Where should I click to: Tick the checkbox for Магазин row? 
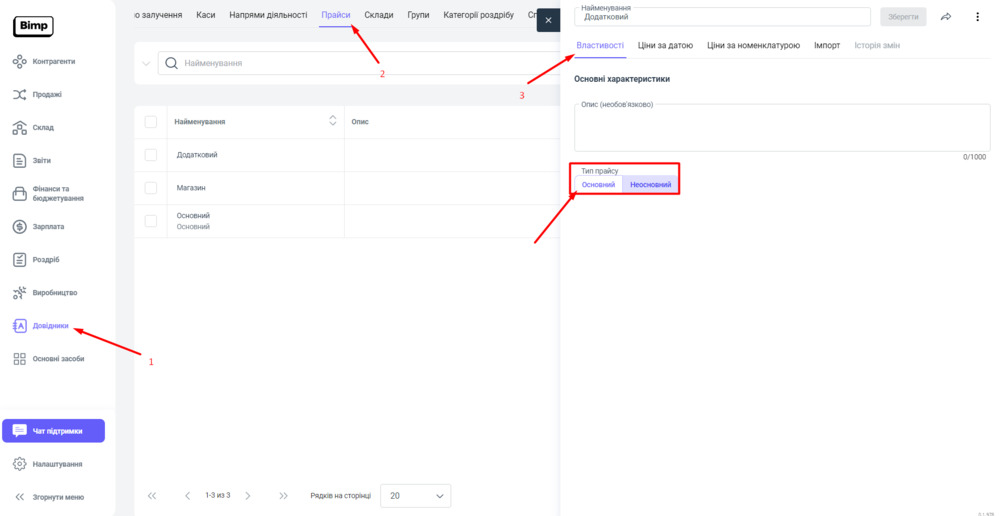pos(151,188)
